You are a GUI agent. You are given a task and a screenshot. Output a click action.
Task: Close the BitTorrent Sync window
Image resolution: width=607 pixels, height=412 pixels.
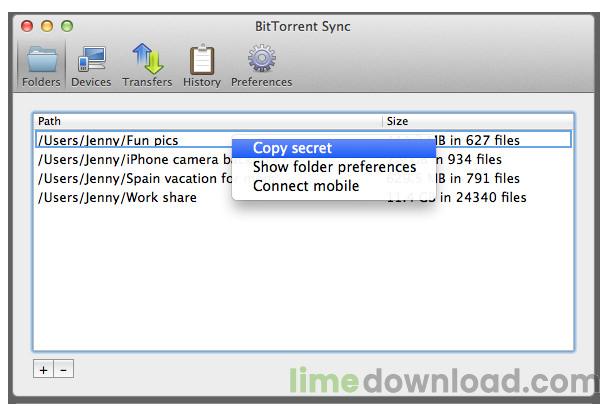[27, 26]
